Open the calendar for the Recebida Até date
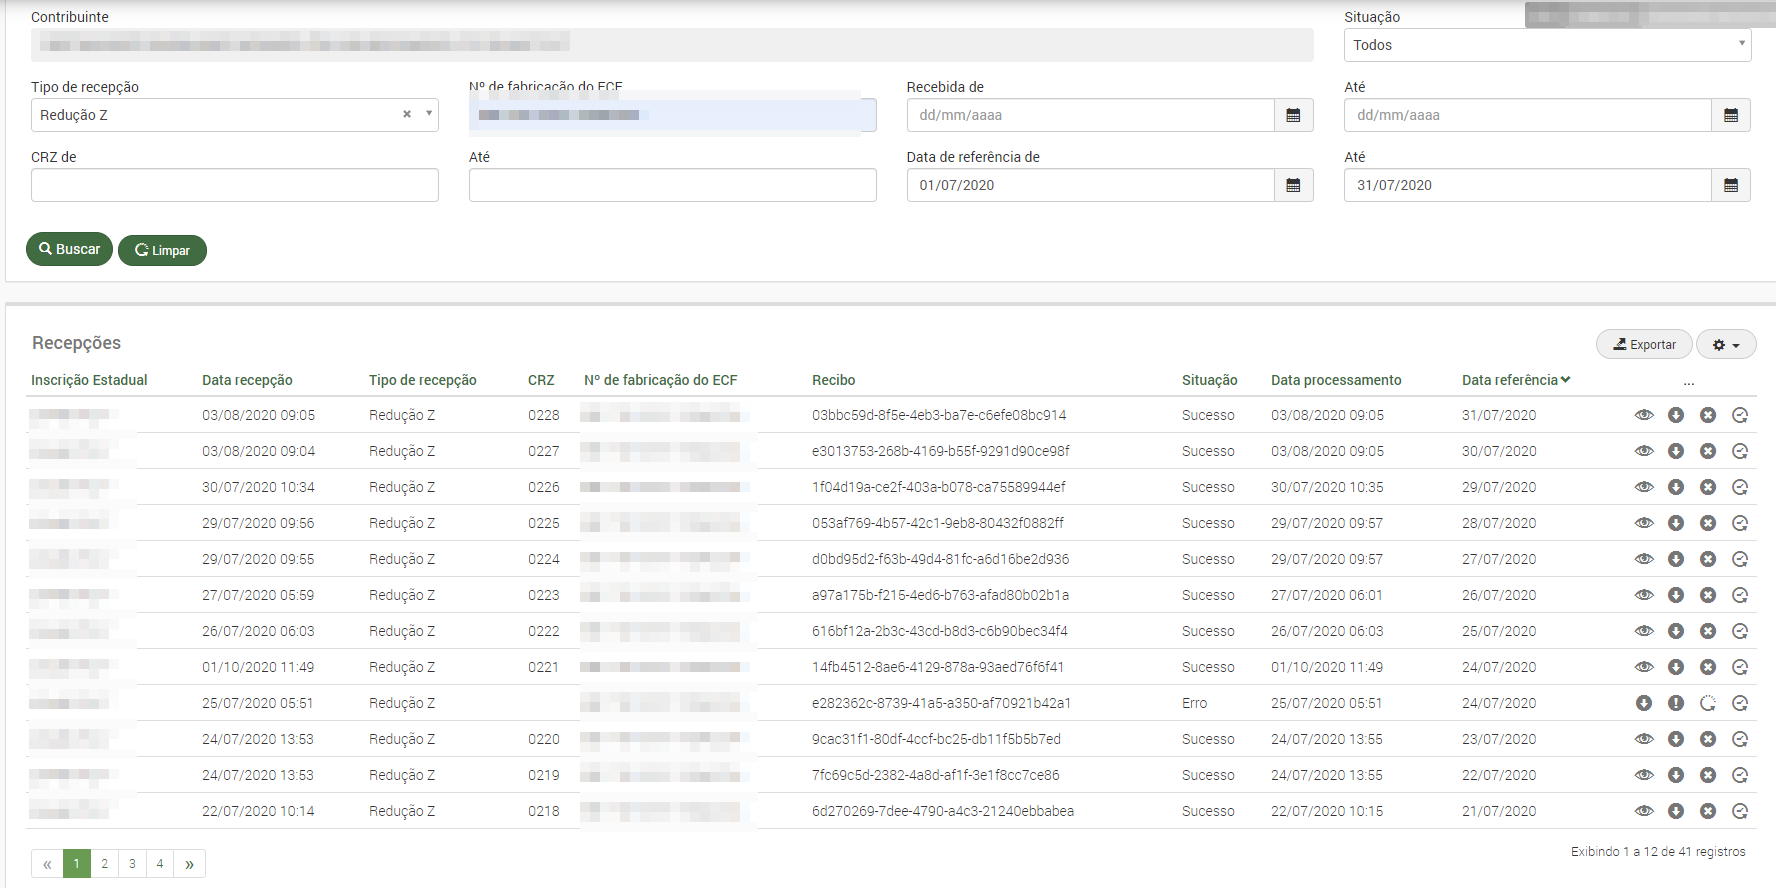Image resolution: width=1776 pixels, height=888 pixels. [1731, 115]
